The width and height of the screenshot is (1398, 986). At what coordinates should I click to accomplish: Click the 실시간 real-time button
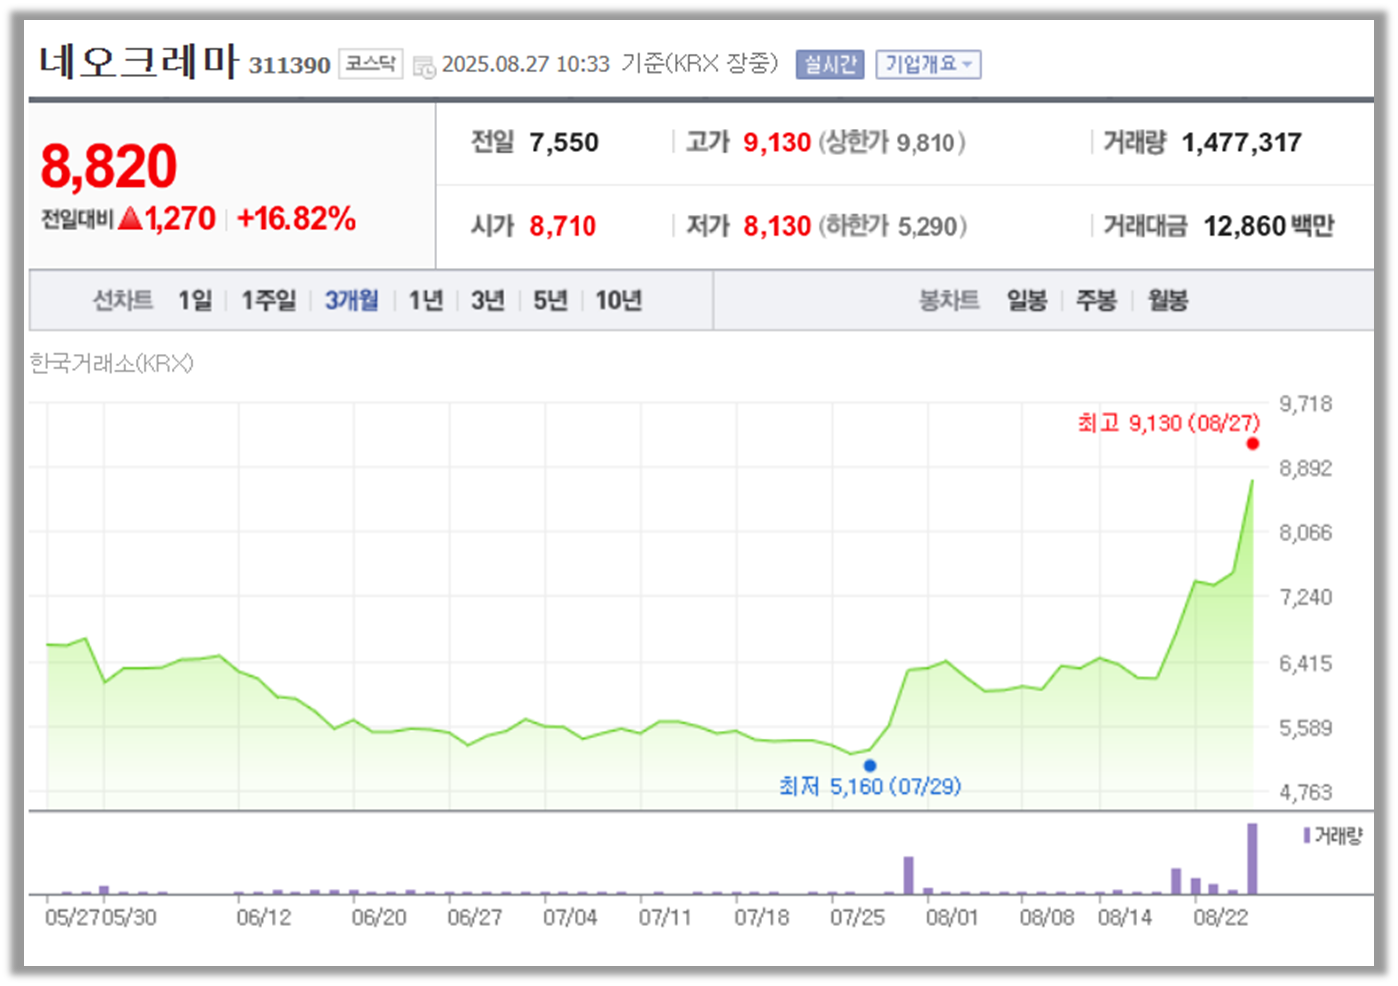(x=830, y=64)
